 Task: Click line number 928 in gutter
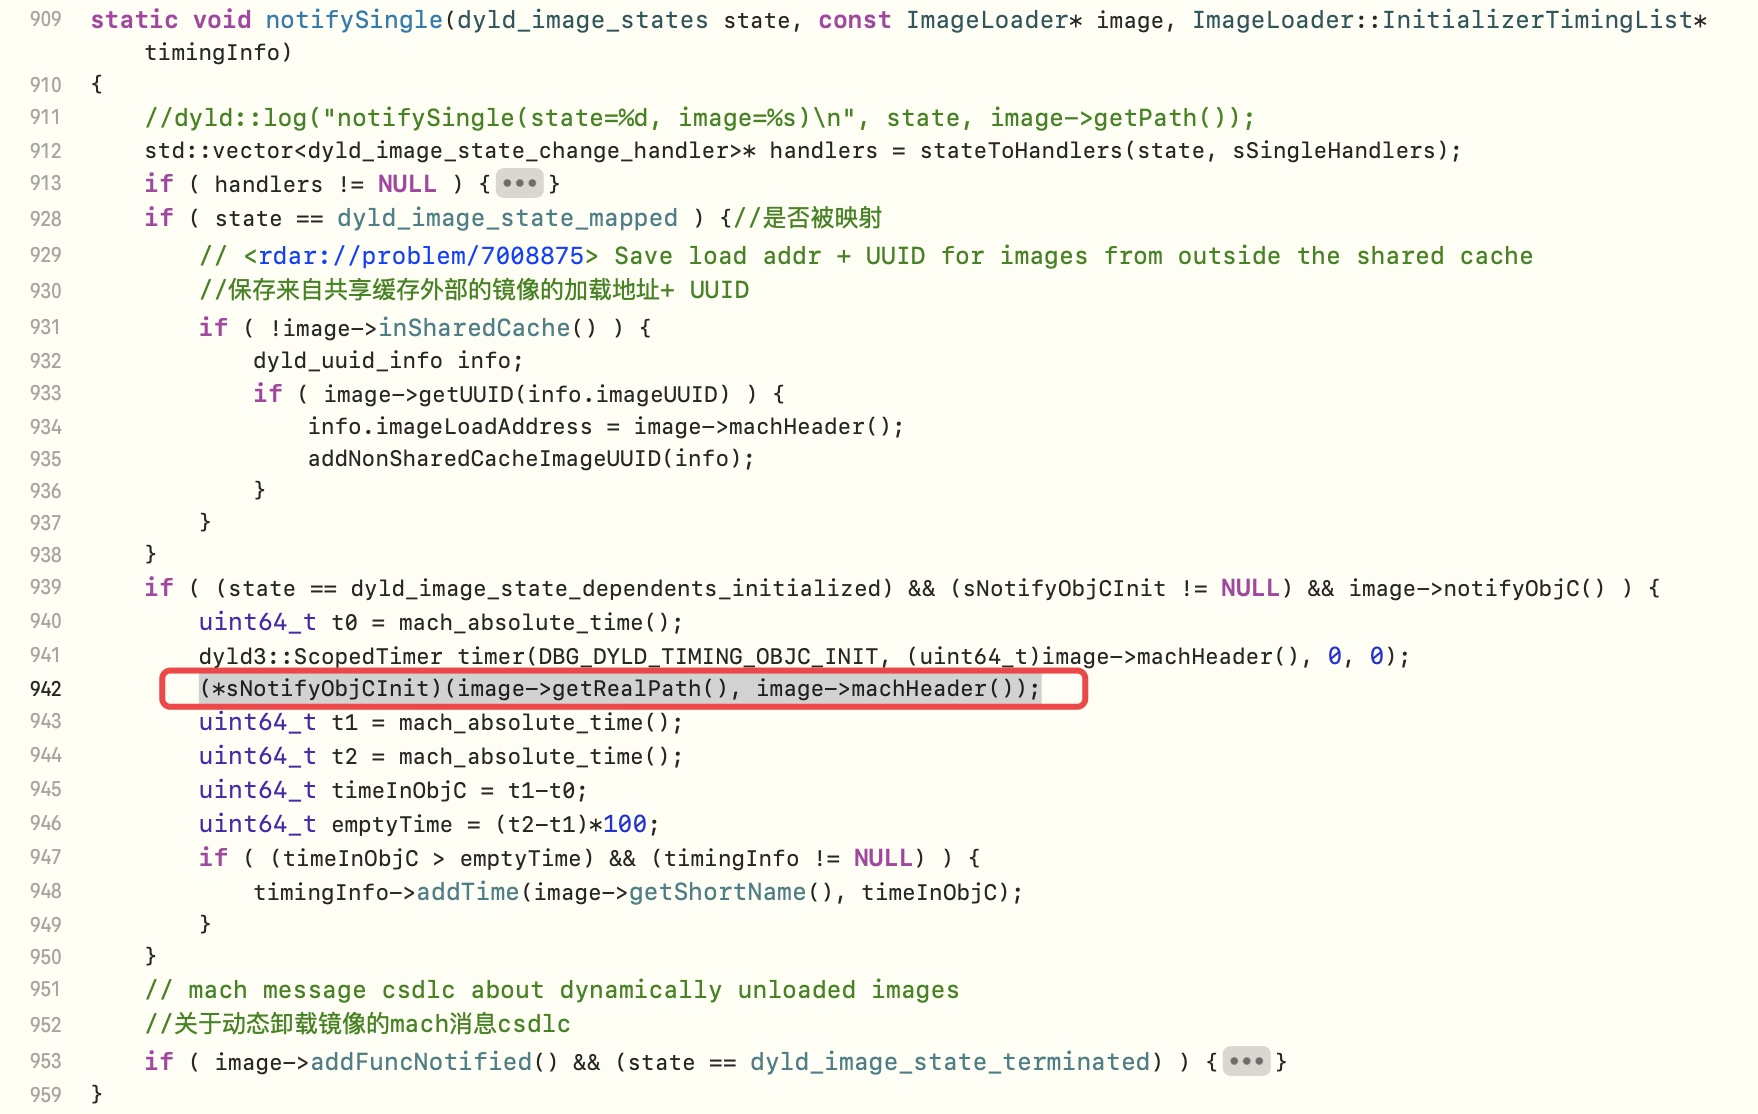point(46,218)
